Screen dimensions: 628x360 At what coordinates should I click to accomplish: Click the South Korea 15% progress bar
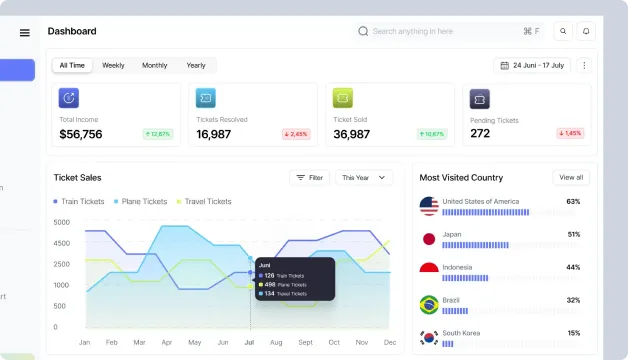(x=509, y=344)
